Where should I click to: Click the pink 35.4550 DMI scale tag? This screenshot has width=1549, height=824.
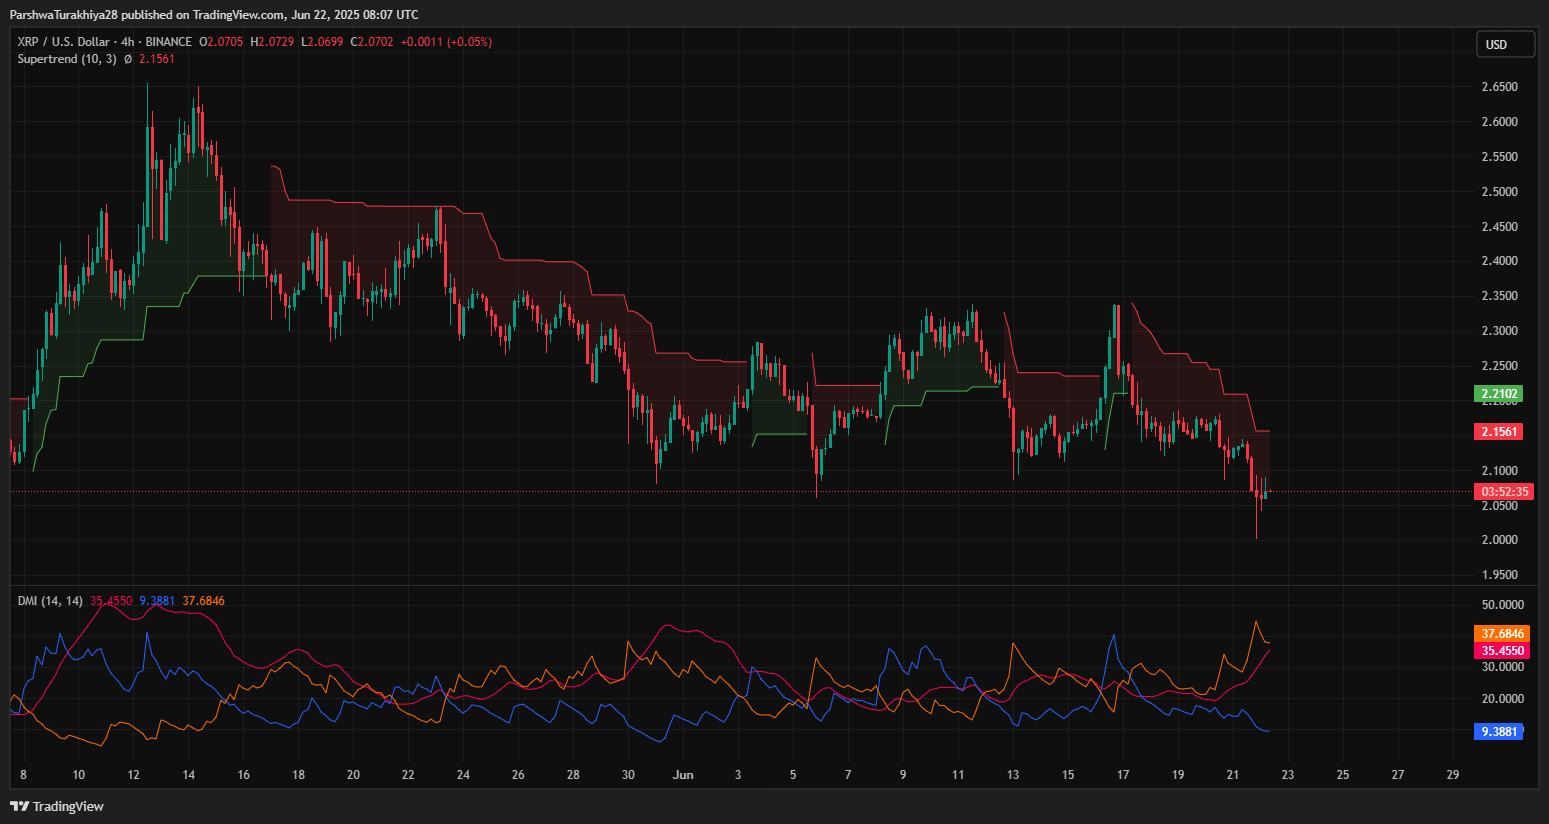[1502, 651]
